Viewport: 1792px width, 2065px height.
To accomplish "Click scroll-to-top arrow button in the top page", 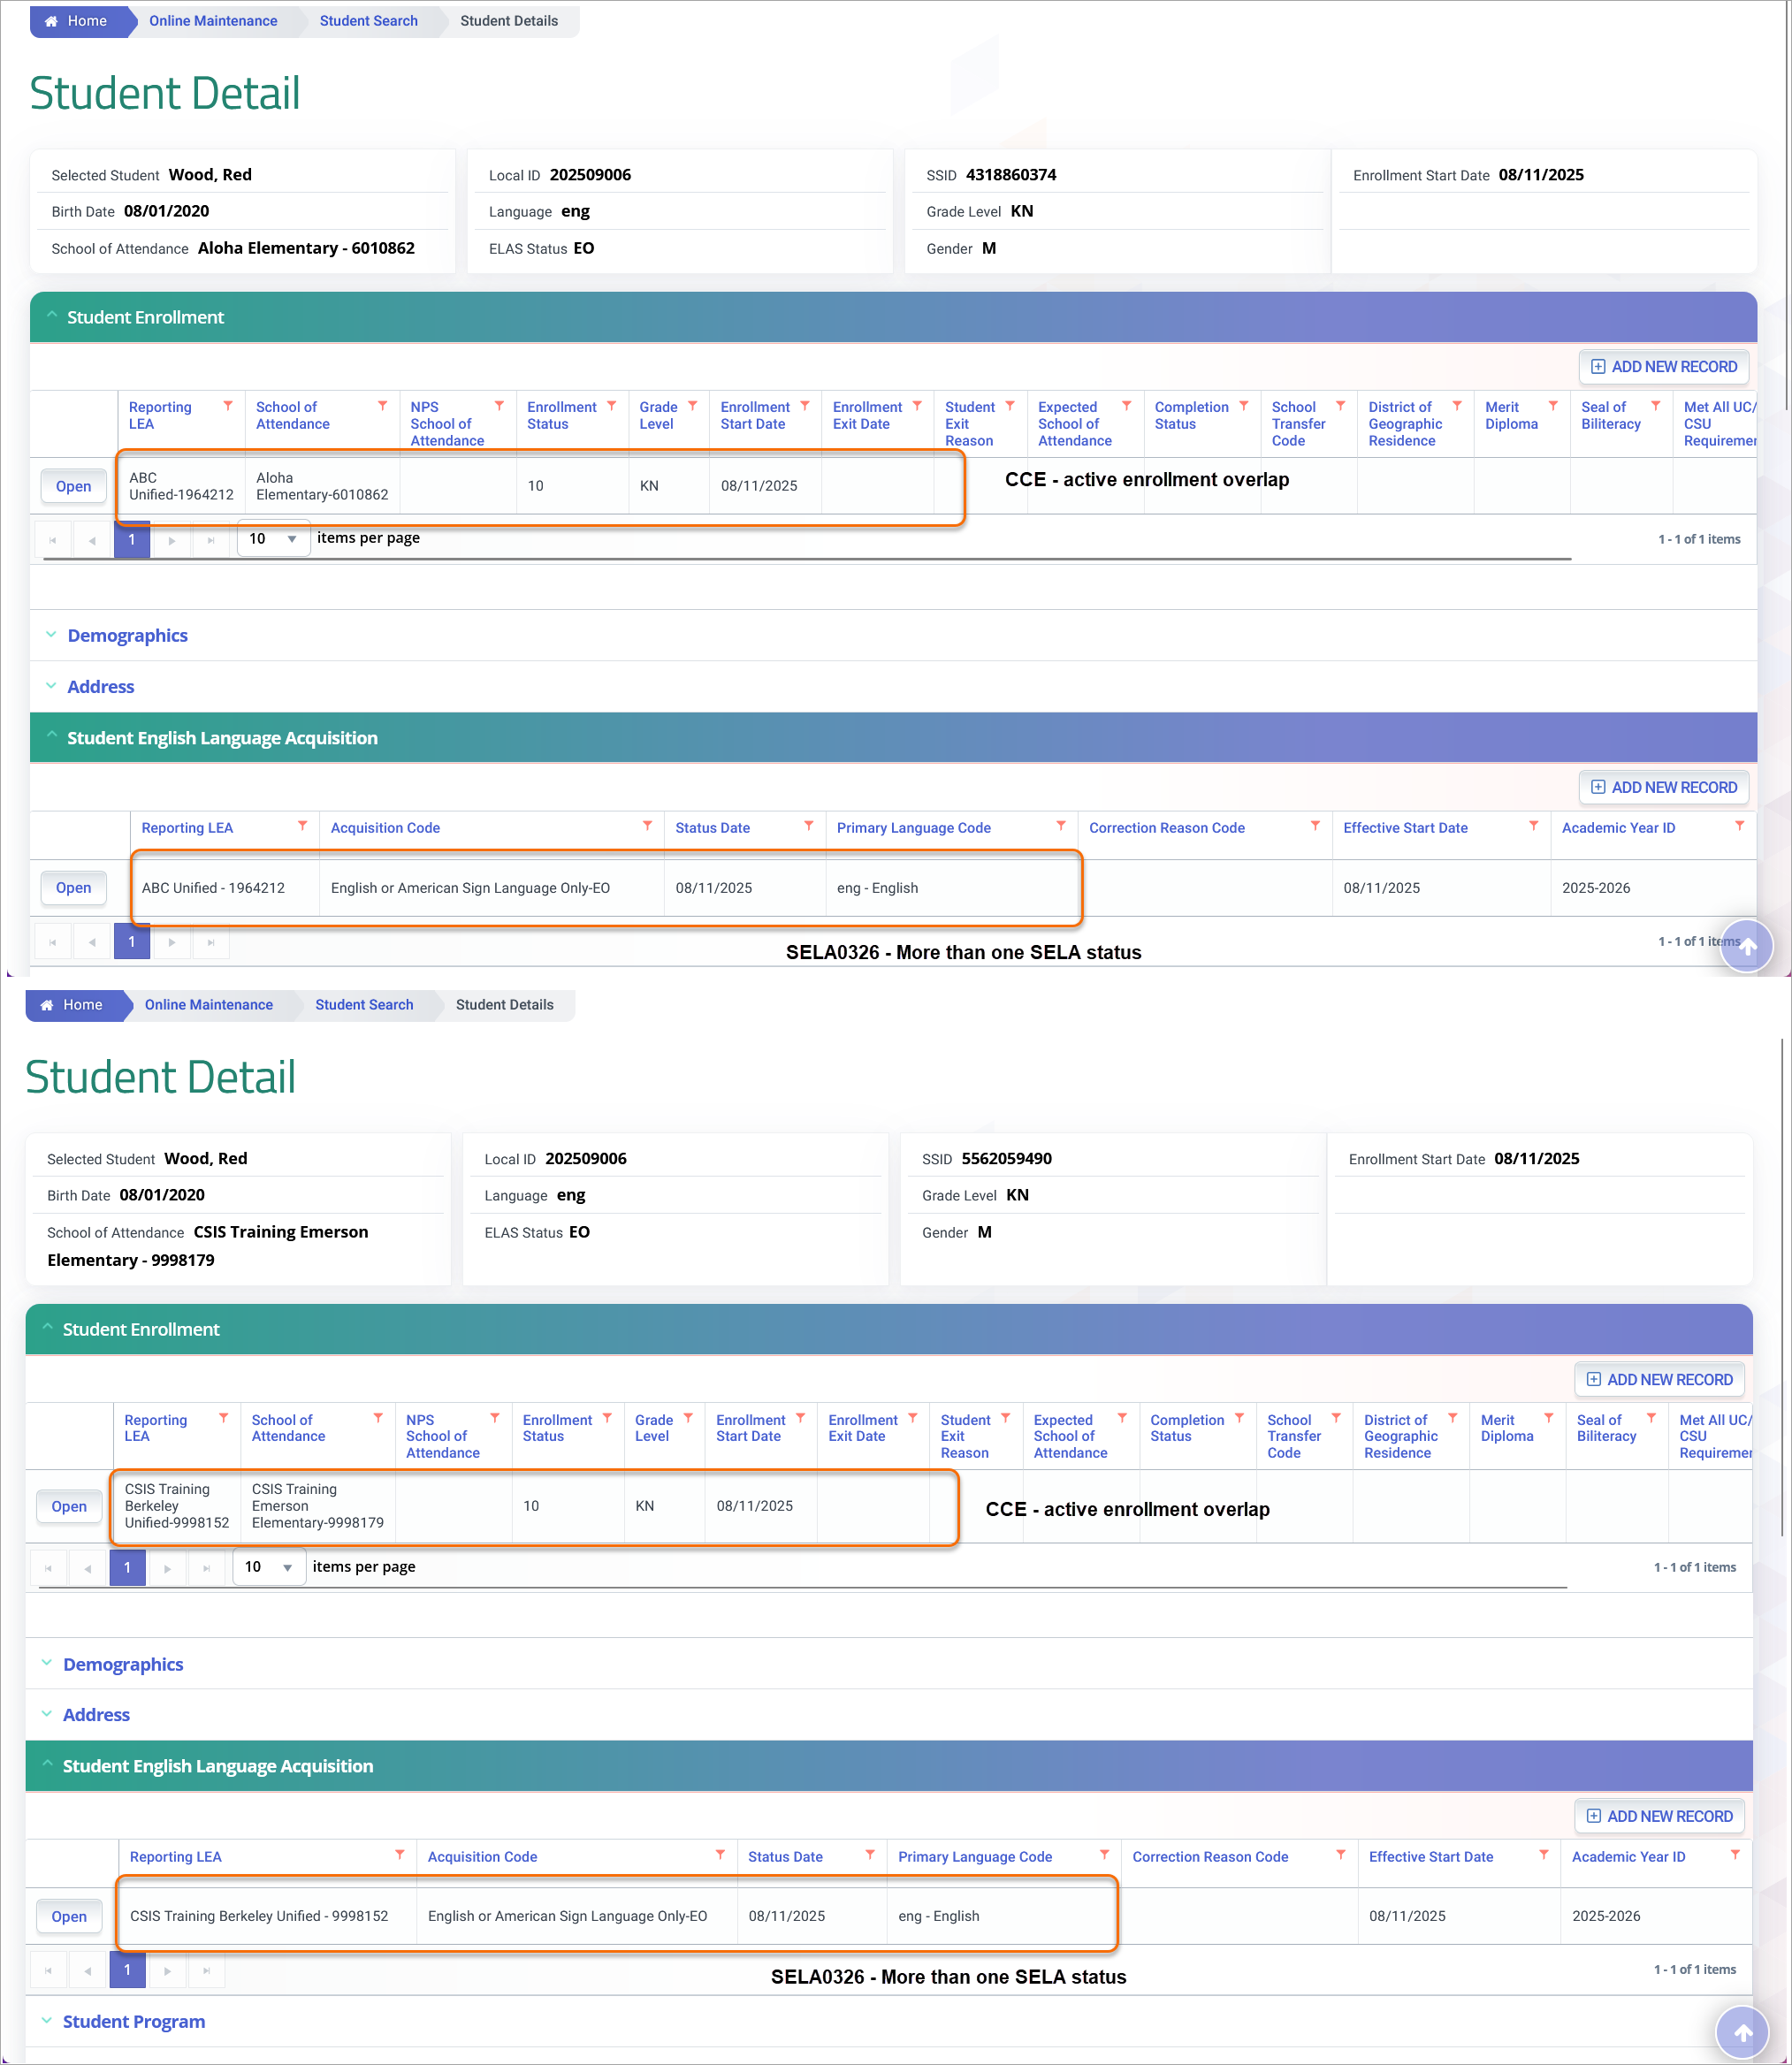I will point(1746,946).
